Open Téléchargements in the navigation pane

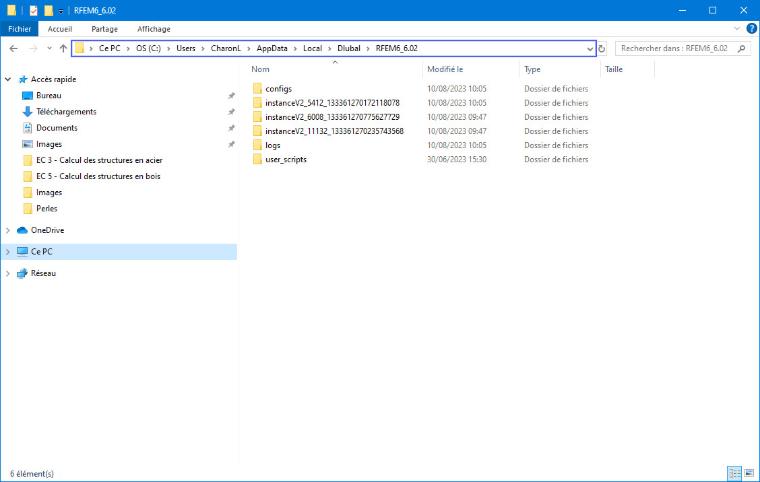[x=66, y=112]
